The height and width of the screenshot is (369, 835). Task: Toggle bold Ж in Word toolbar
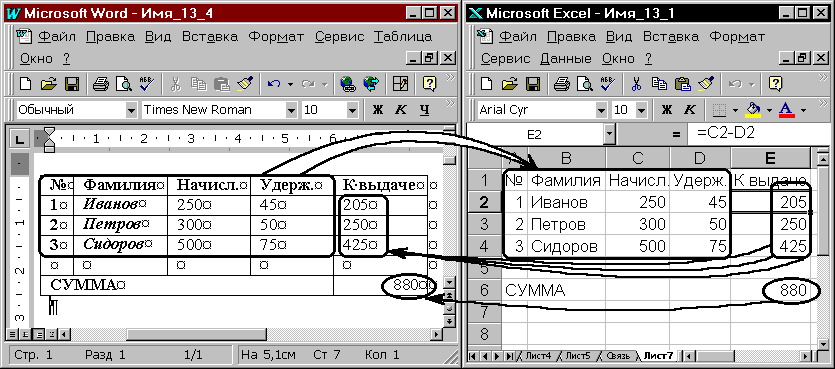(378, 110)
